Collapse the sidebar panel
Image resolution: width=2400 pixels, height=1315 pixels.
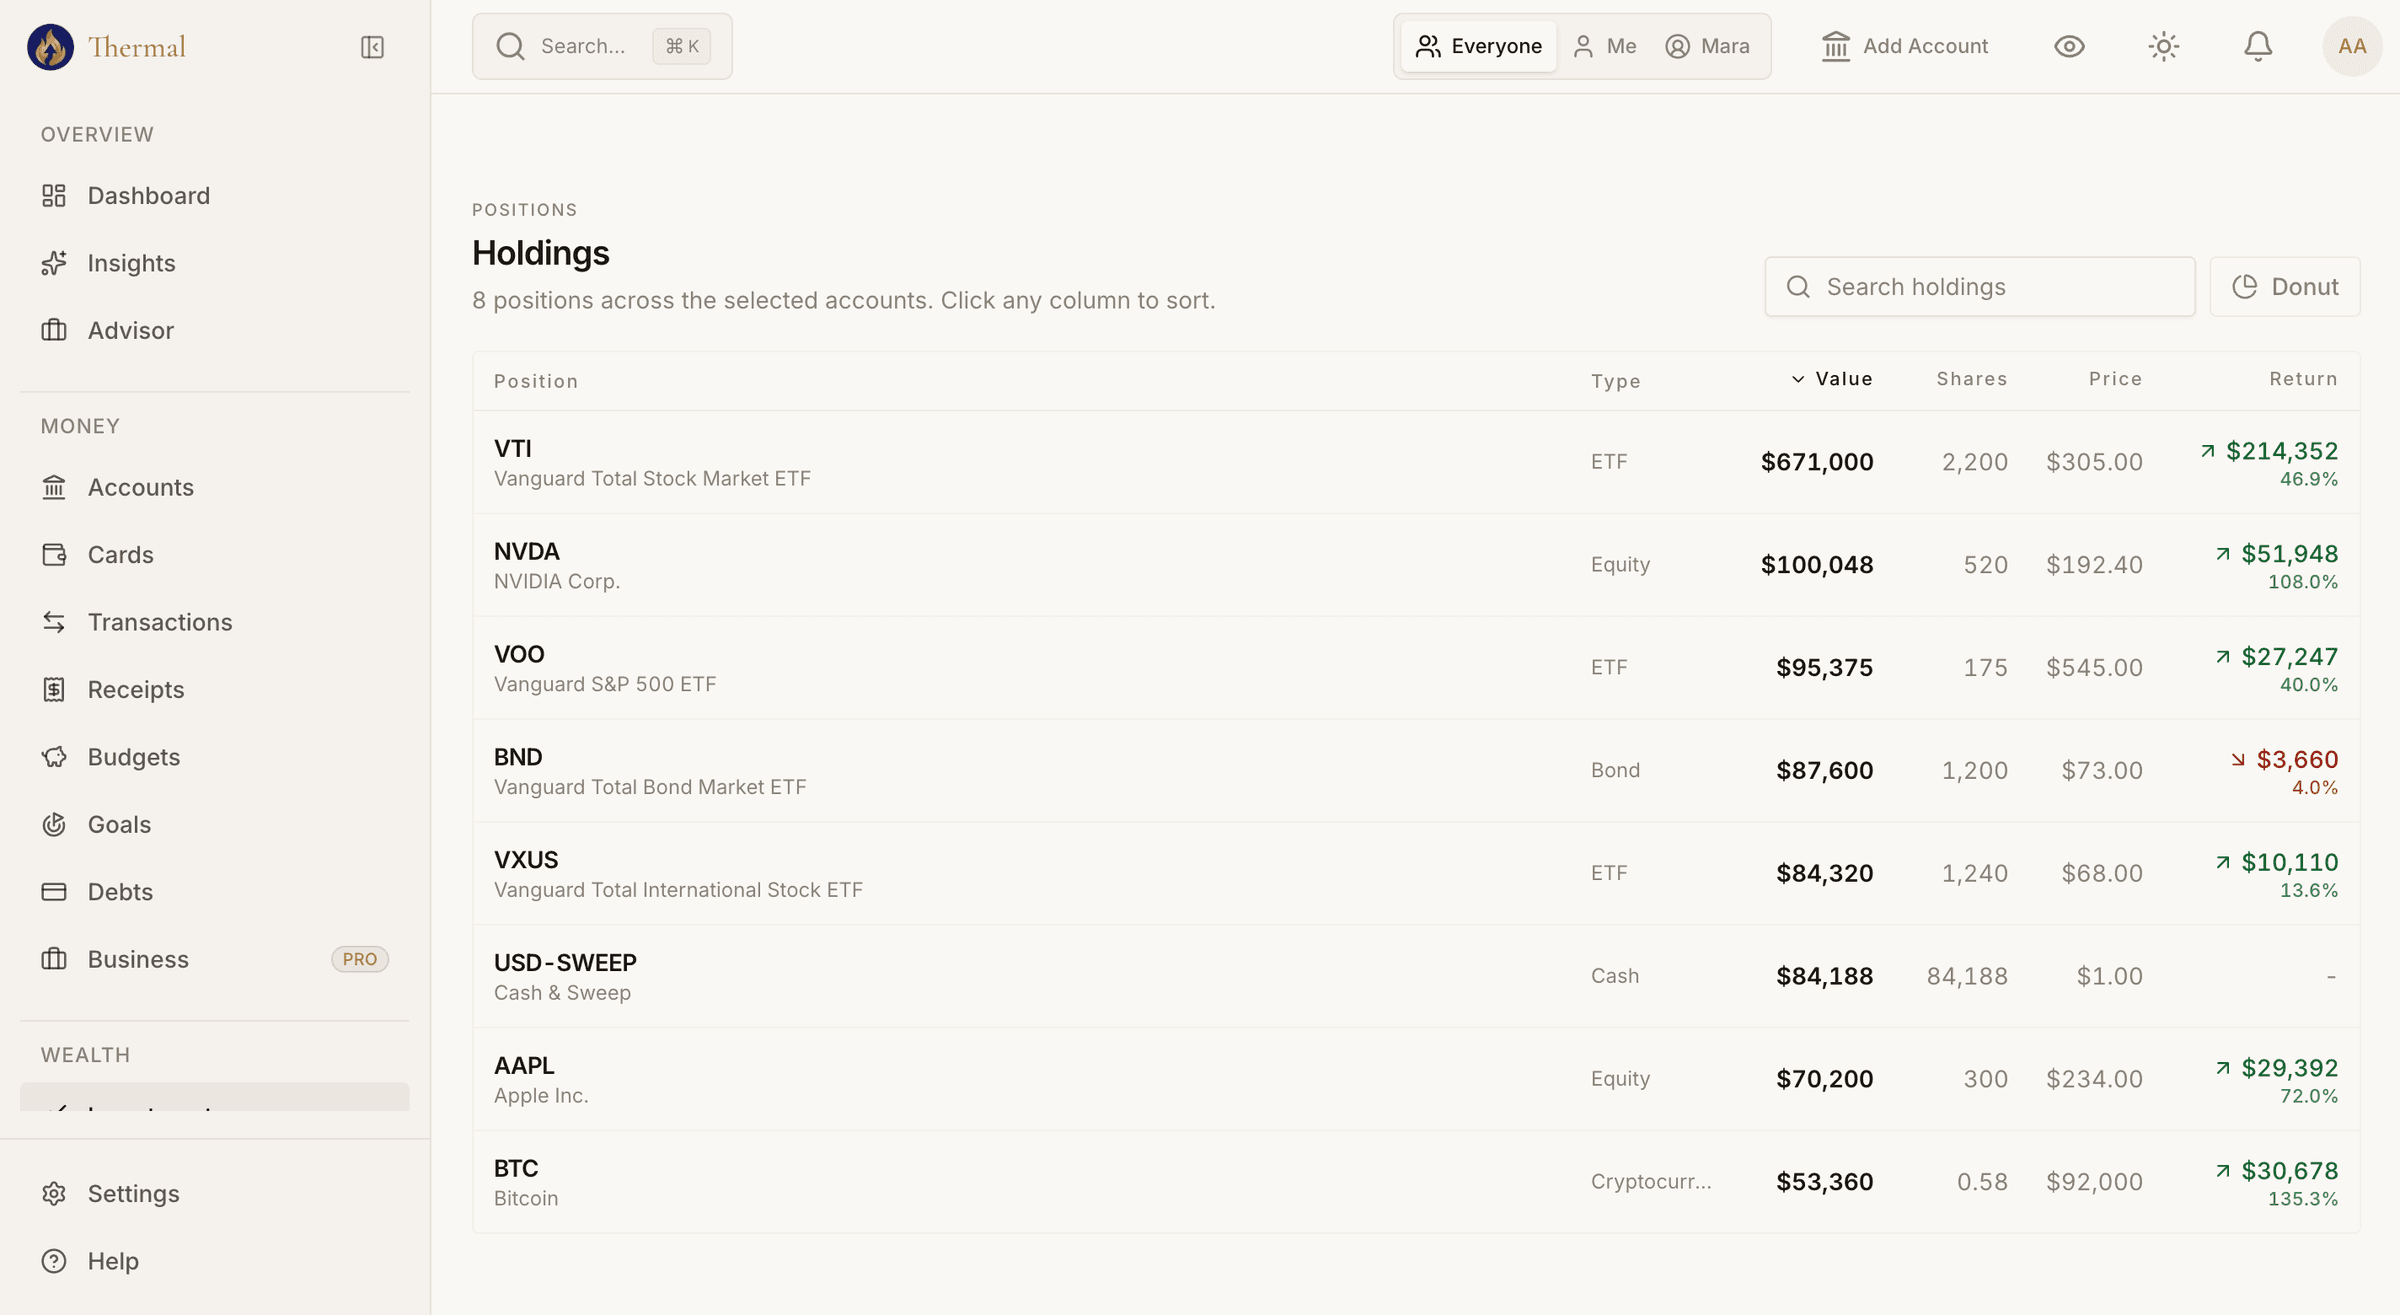pos(372,47)
